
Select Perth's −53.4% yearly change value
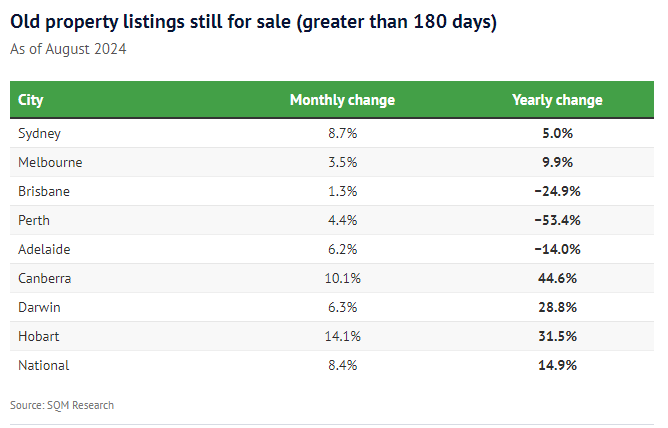[557, 220]
